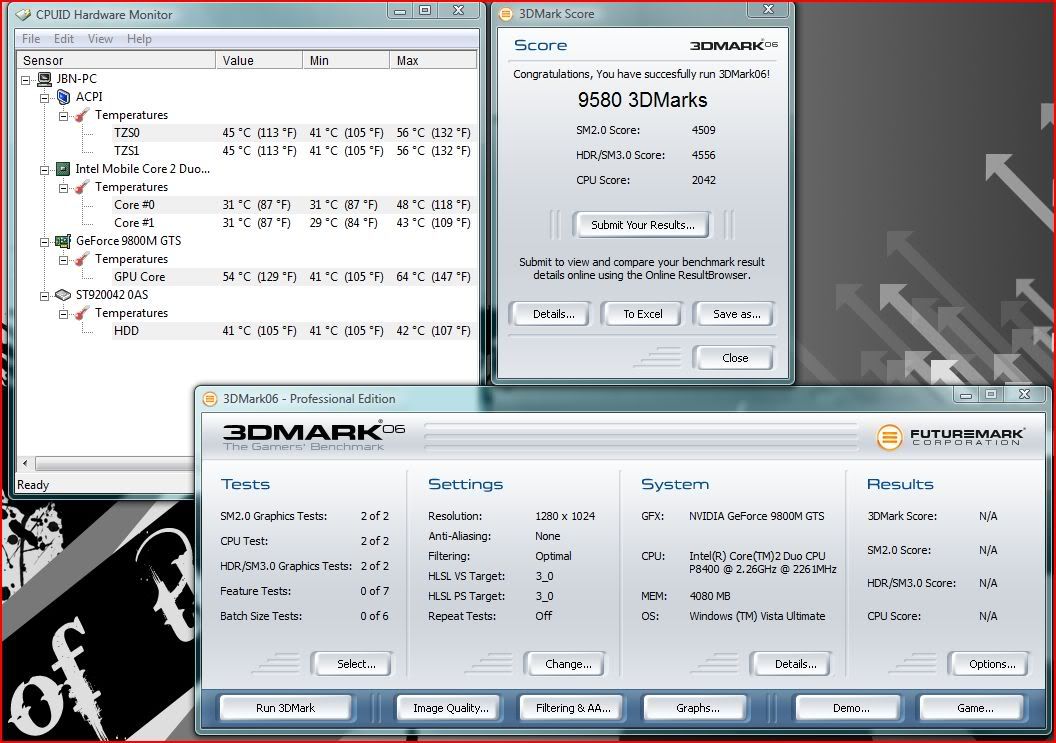
Task: Select the Core #1 sensor row
Action: (x=293, y=223)
